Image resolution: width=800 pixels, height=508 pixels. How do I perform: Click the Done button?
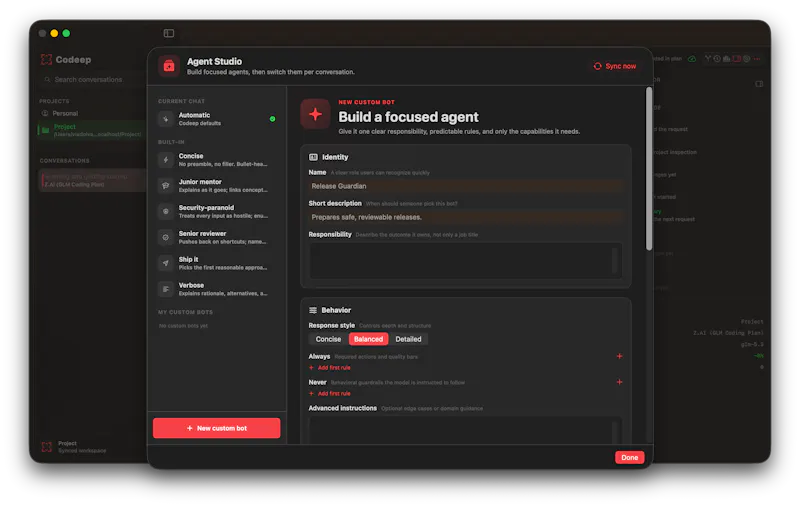tap(630, 458)
